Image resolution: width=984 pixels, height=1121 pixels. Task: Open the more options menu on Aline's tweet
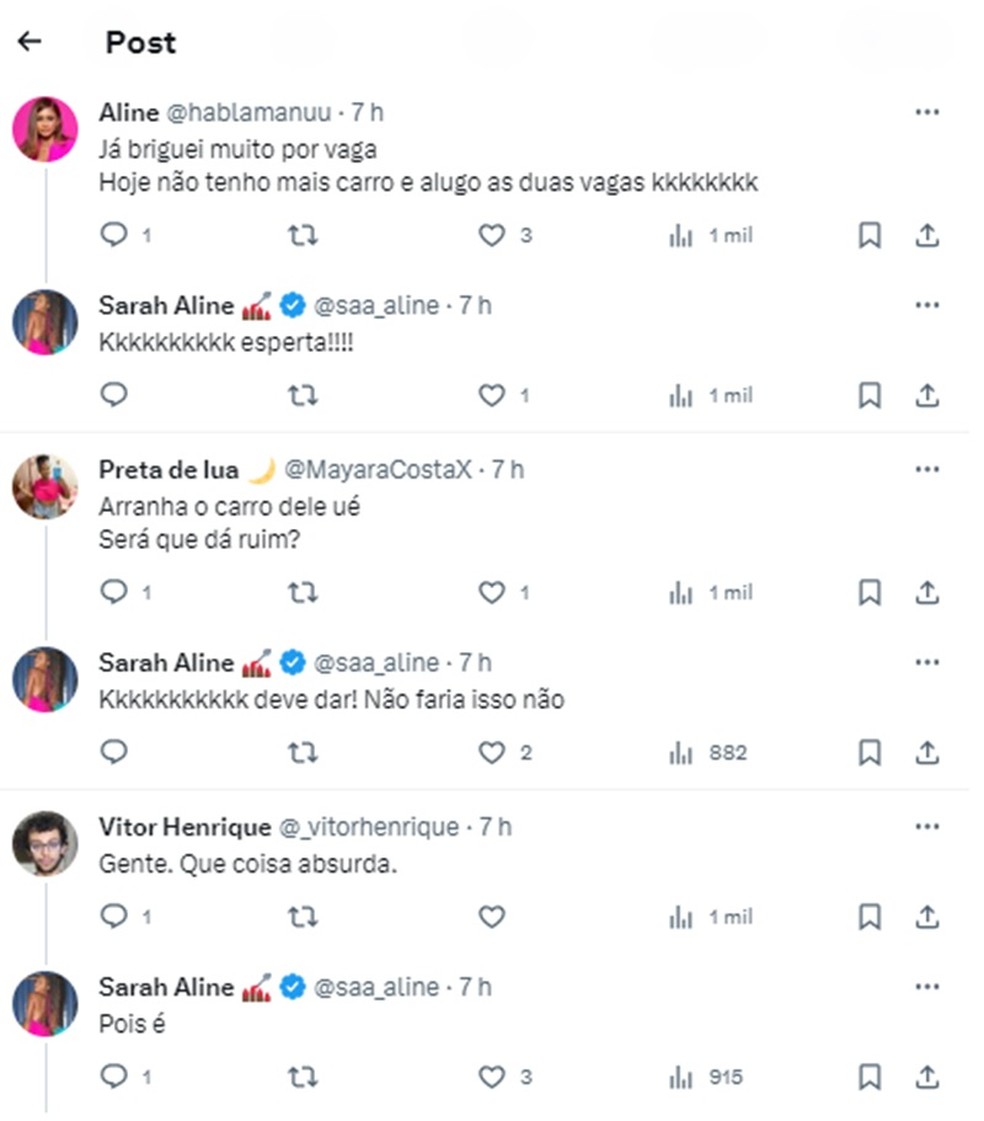[x=927, y=112]
